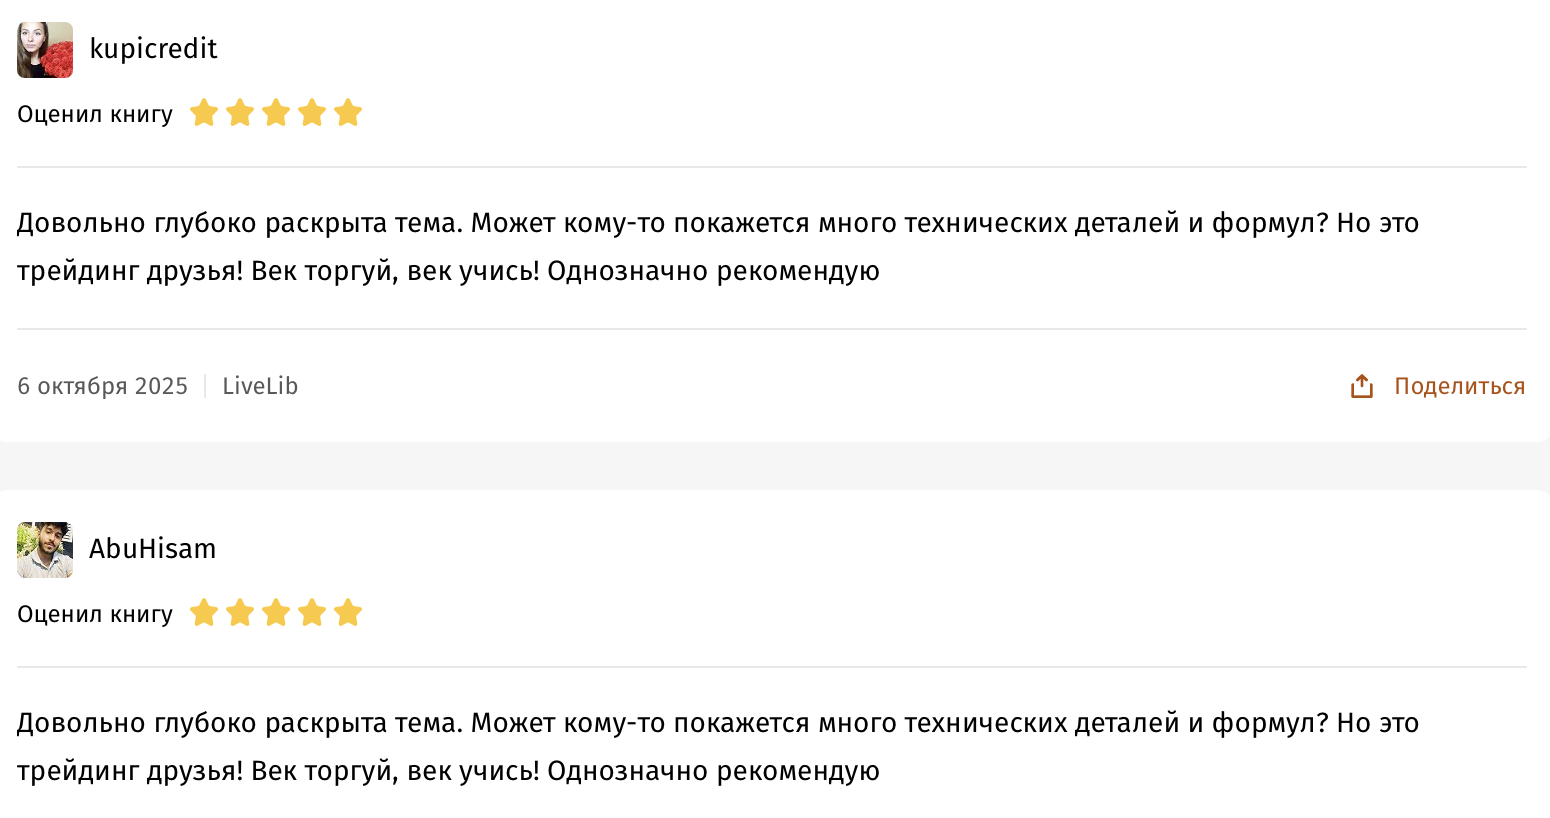The height and width of the screenshot is (818, 1550).
Task: Click the Поделиться link
Action: [1459, 386]
